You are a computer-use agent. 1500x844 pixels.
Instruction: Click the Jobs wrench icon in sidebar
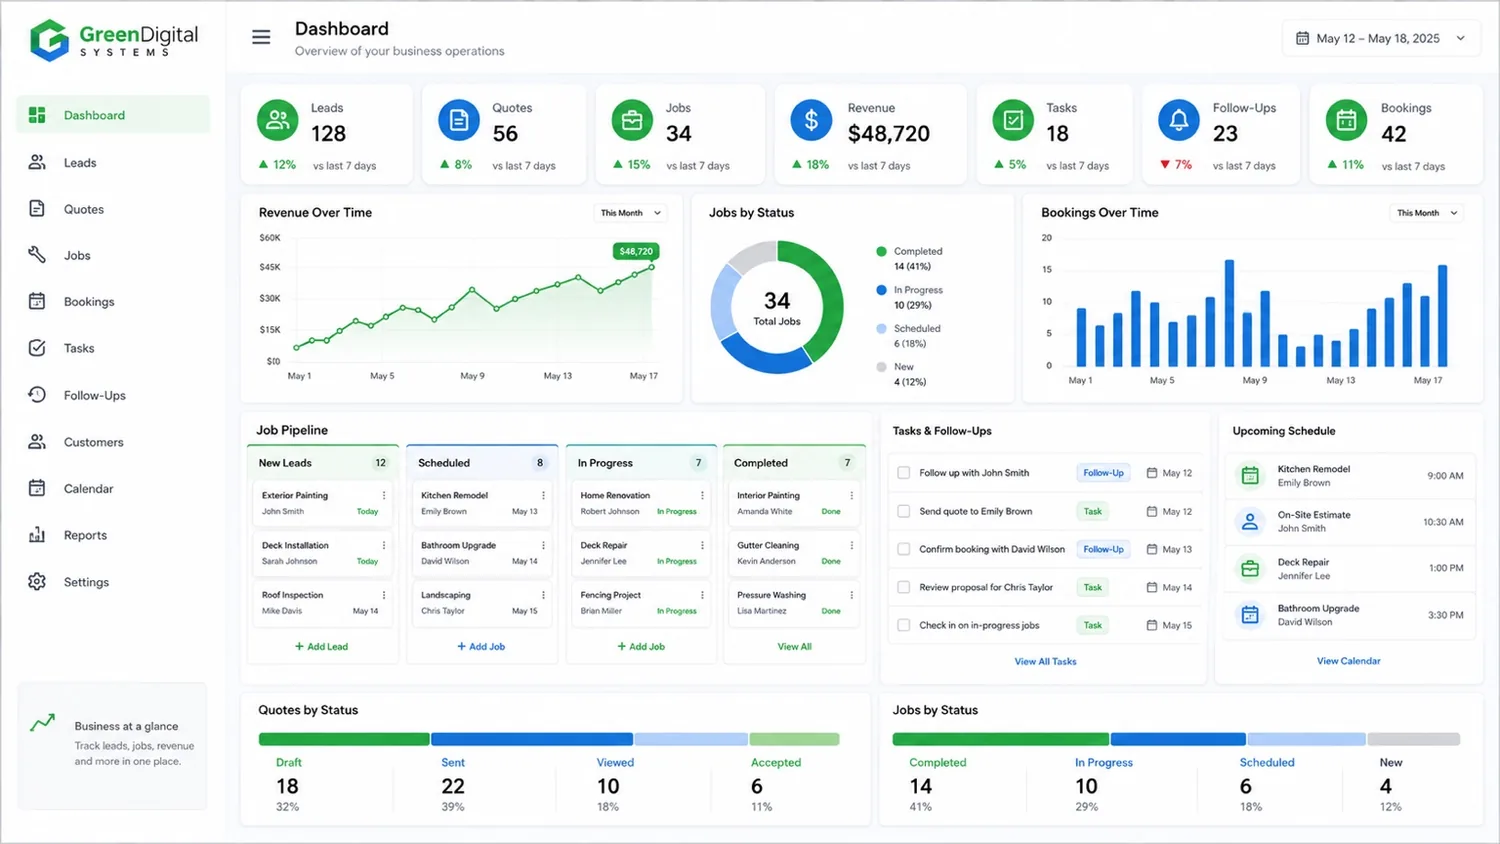click(37, 255)
